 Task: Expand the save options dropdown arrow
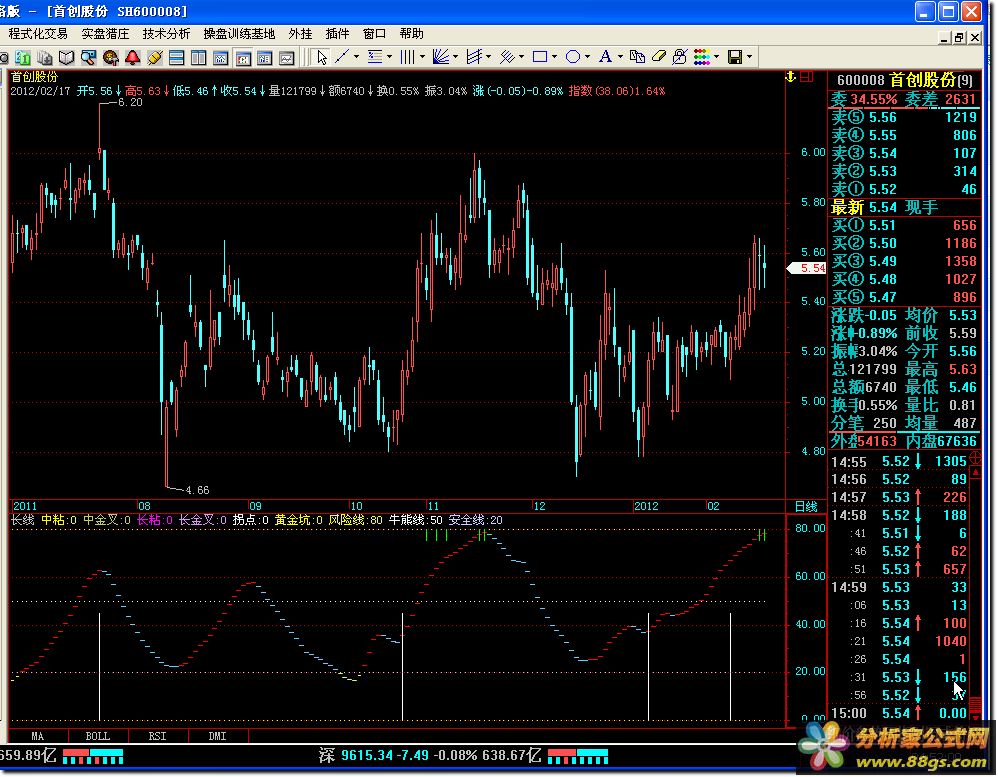tap(750, 57)
